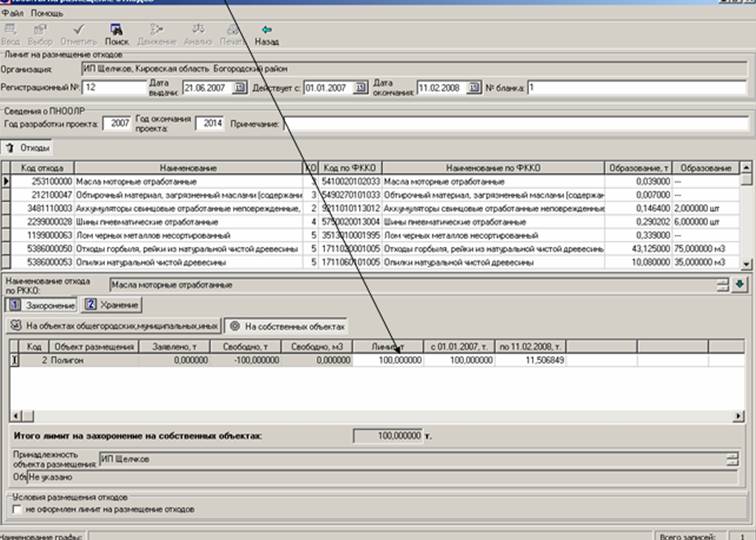Click the Ввод toolbar icon

[11, 31]
